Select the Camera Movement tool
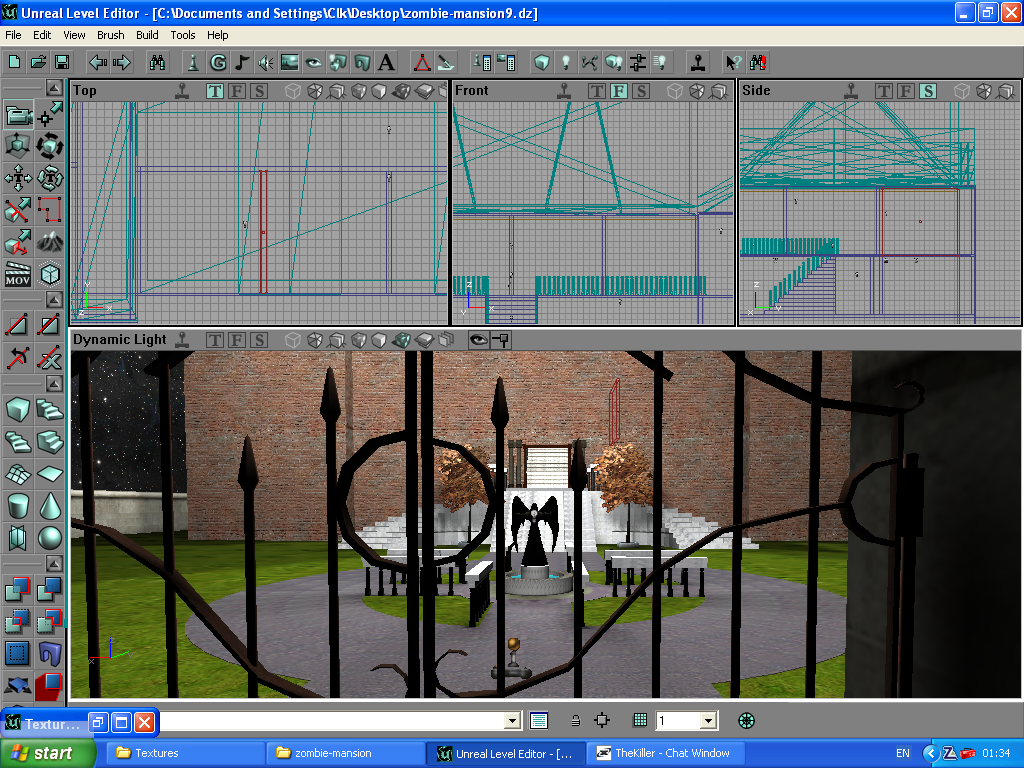Image resolution: width=1024 pixels, height=768 pixels. [x=18, y=116]
